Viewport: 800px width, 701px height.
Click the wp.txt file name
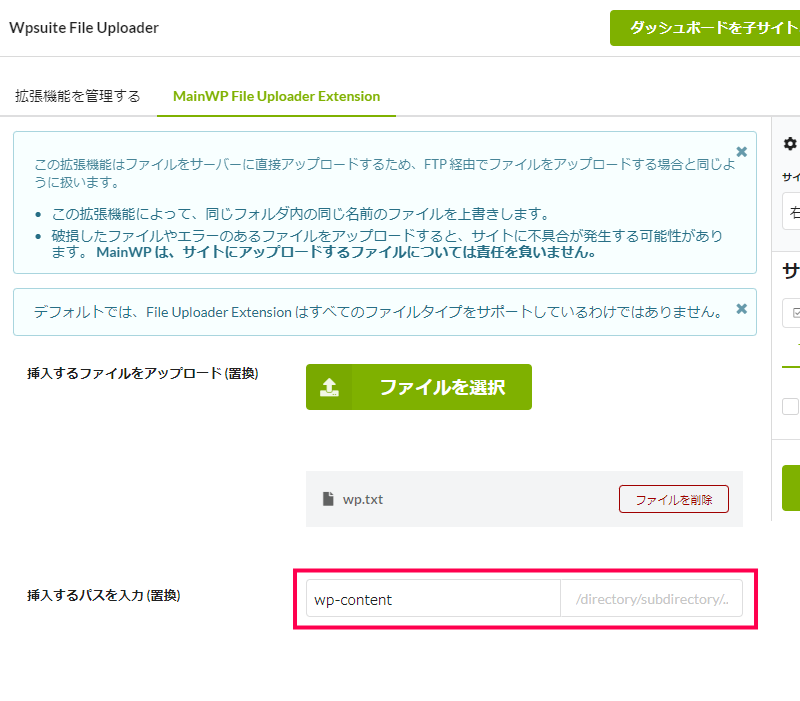[363, 499]
